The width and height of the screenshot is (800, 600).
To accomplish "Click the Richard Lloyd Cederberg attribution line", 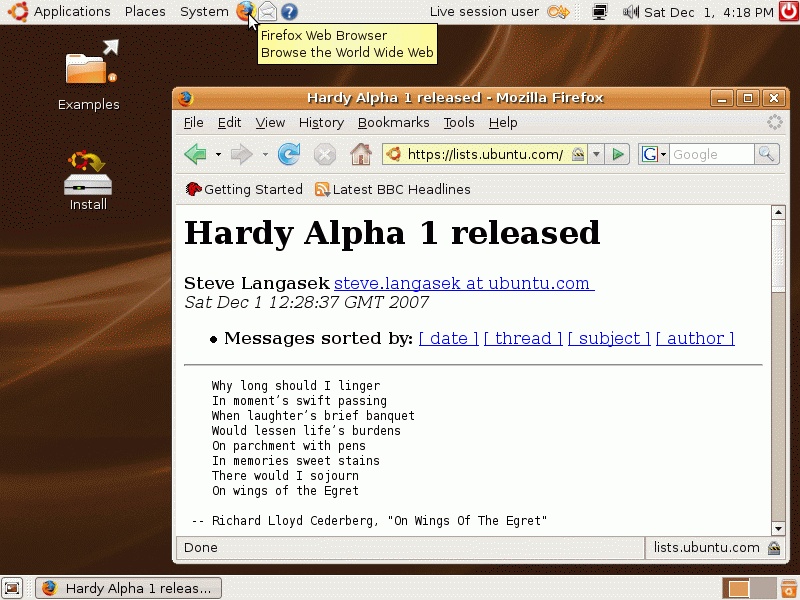I will [369, 520].
